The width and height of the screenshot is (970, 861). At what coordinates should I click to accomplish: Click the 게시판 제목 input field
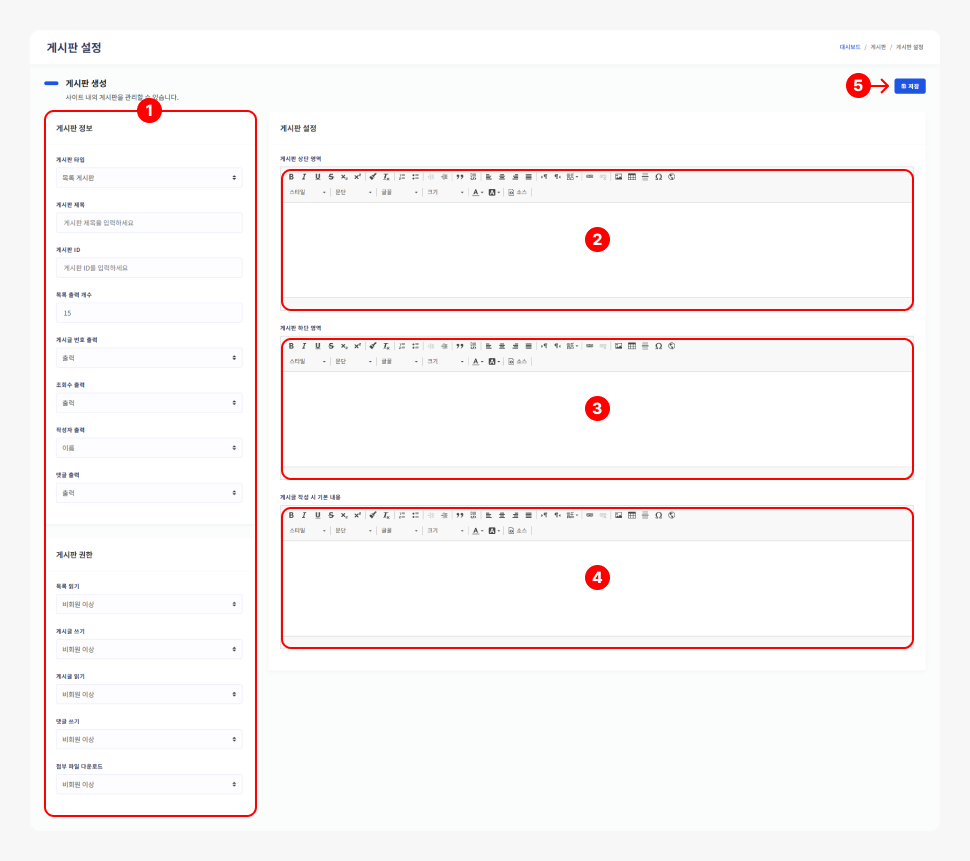click(x=149, y=223)
